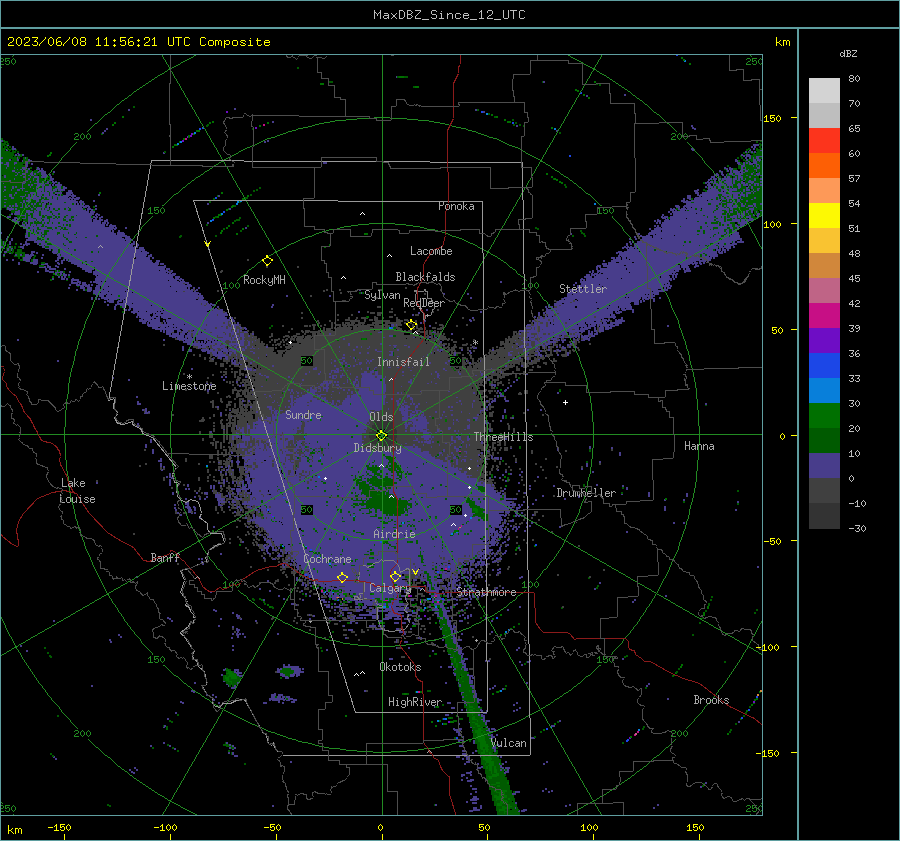900x841 pixels.
Task: Click the Didsbury city label
Action: tap(377, 448)
